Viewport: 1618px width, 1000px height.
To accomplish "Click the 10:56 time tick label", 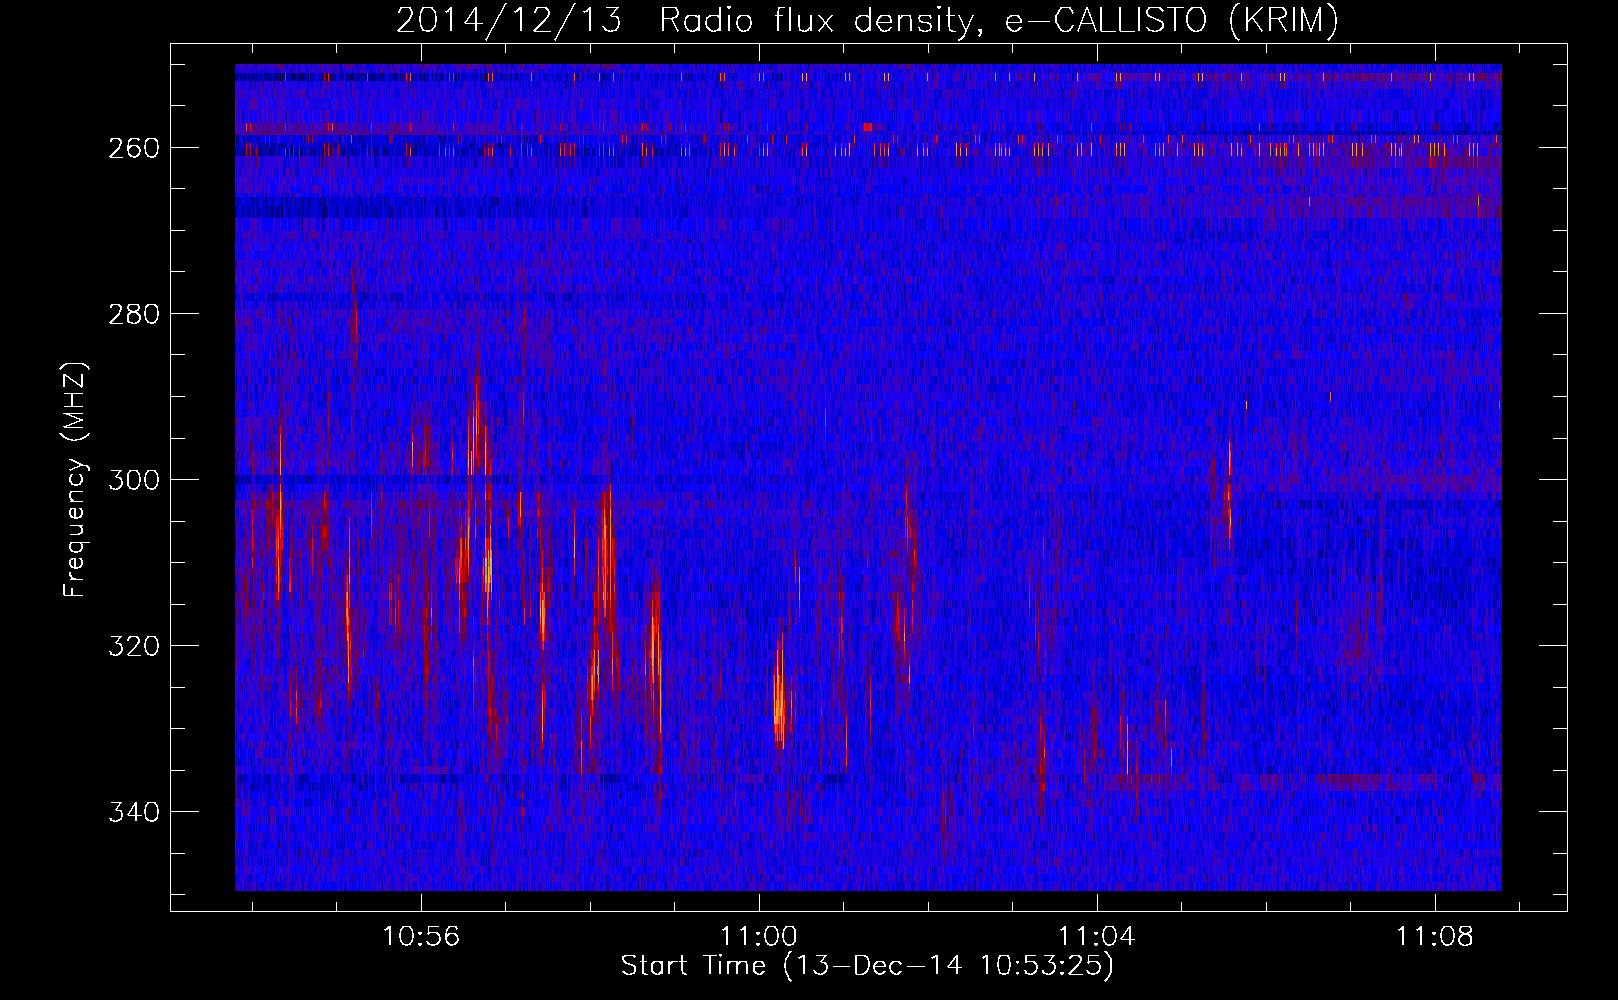I will [x=421, y=937].
